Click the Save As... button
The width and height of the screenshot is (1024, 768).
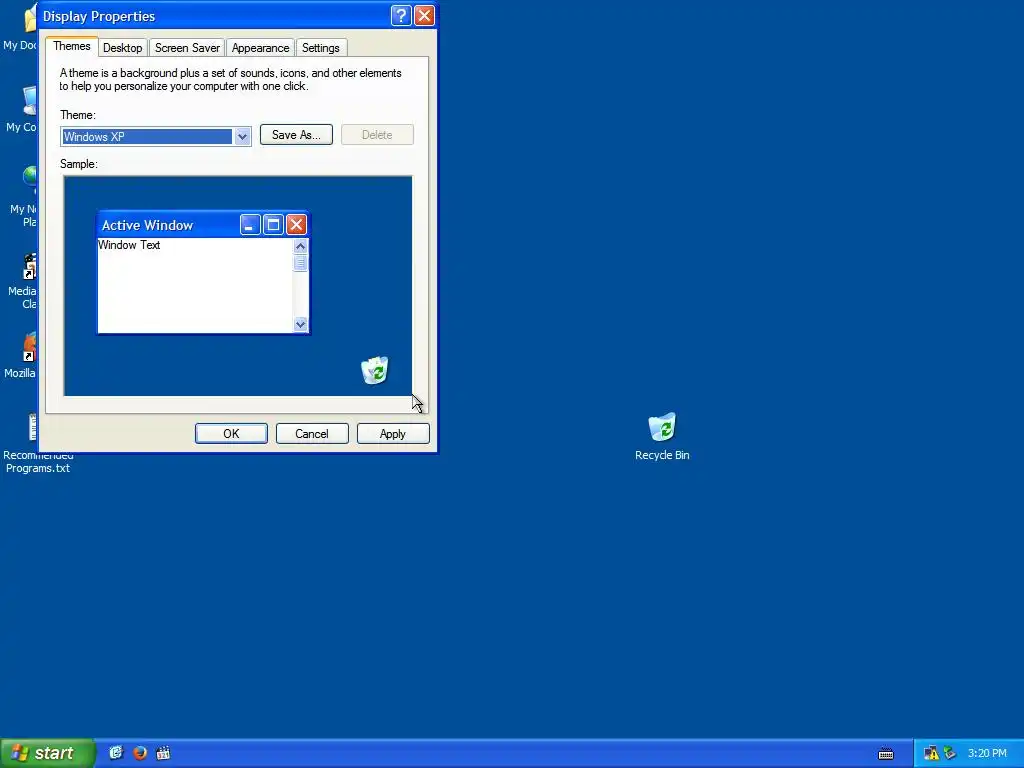point(296,135)
